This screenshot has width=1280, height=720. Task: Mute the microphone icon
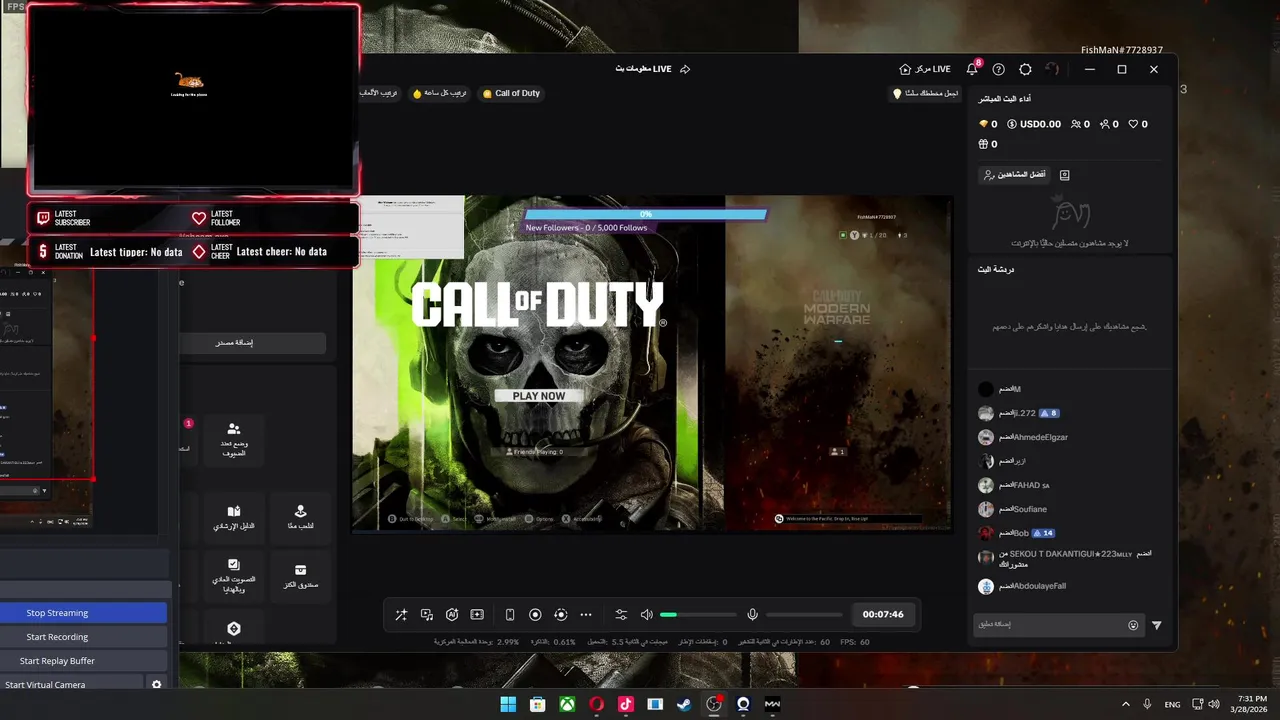click(x=752, y=615)
